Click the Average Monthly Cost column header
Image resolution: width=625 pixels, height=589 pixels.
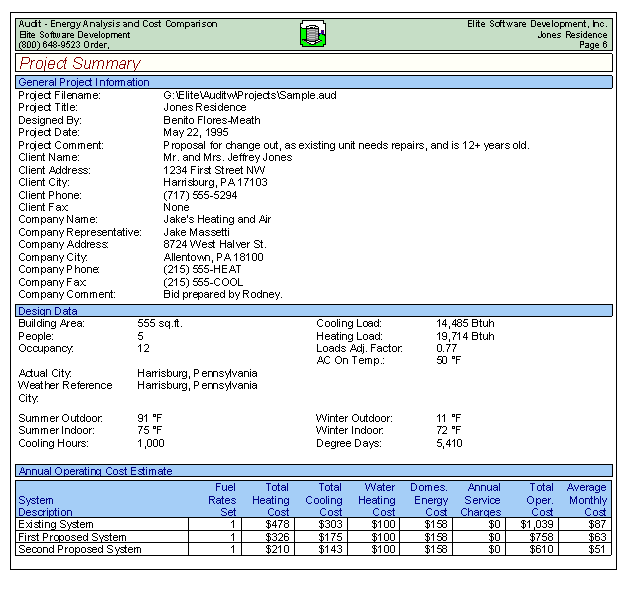click(x=586, y=499)
